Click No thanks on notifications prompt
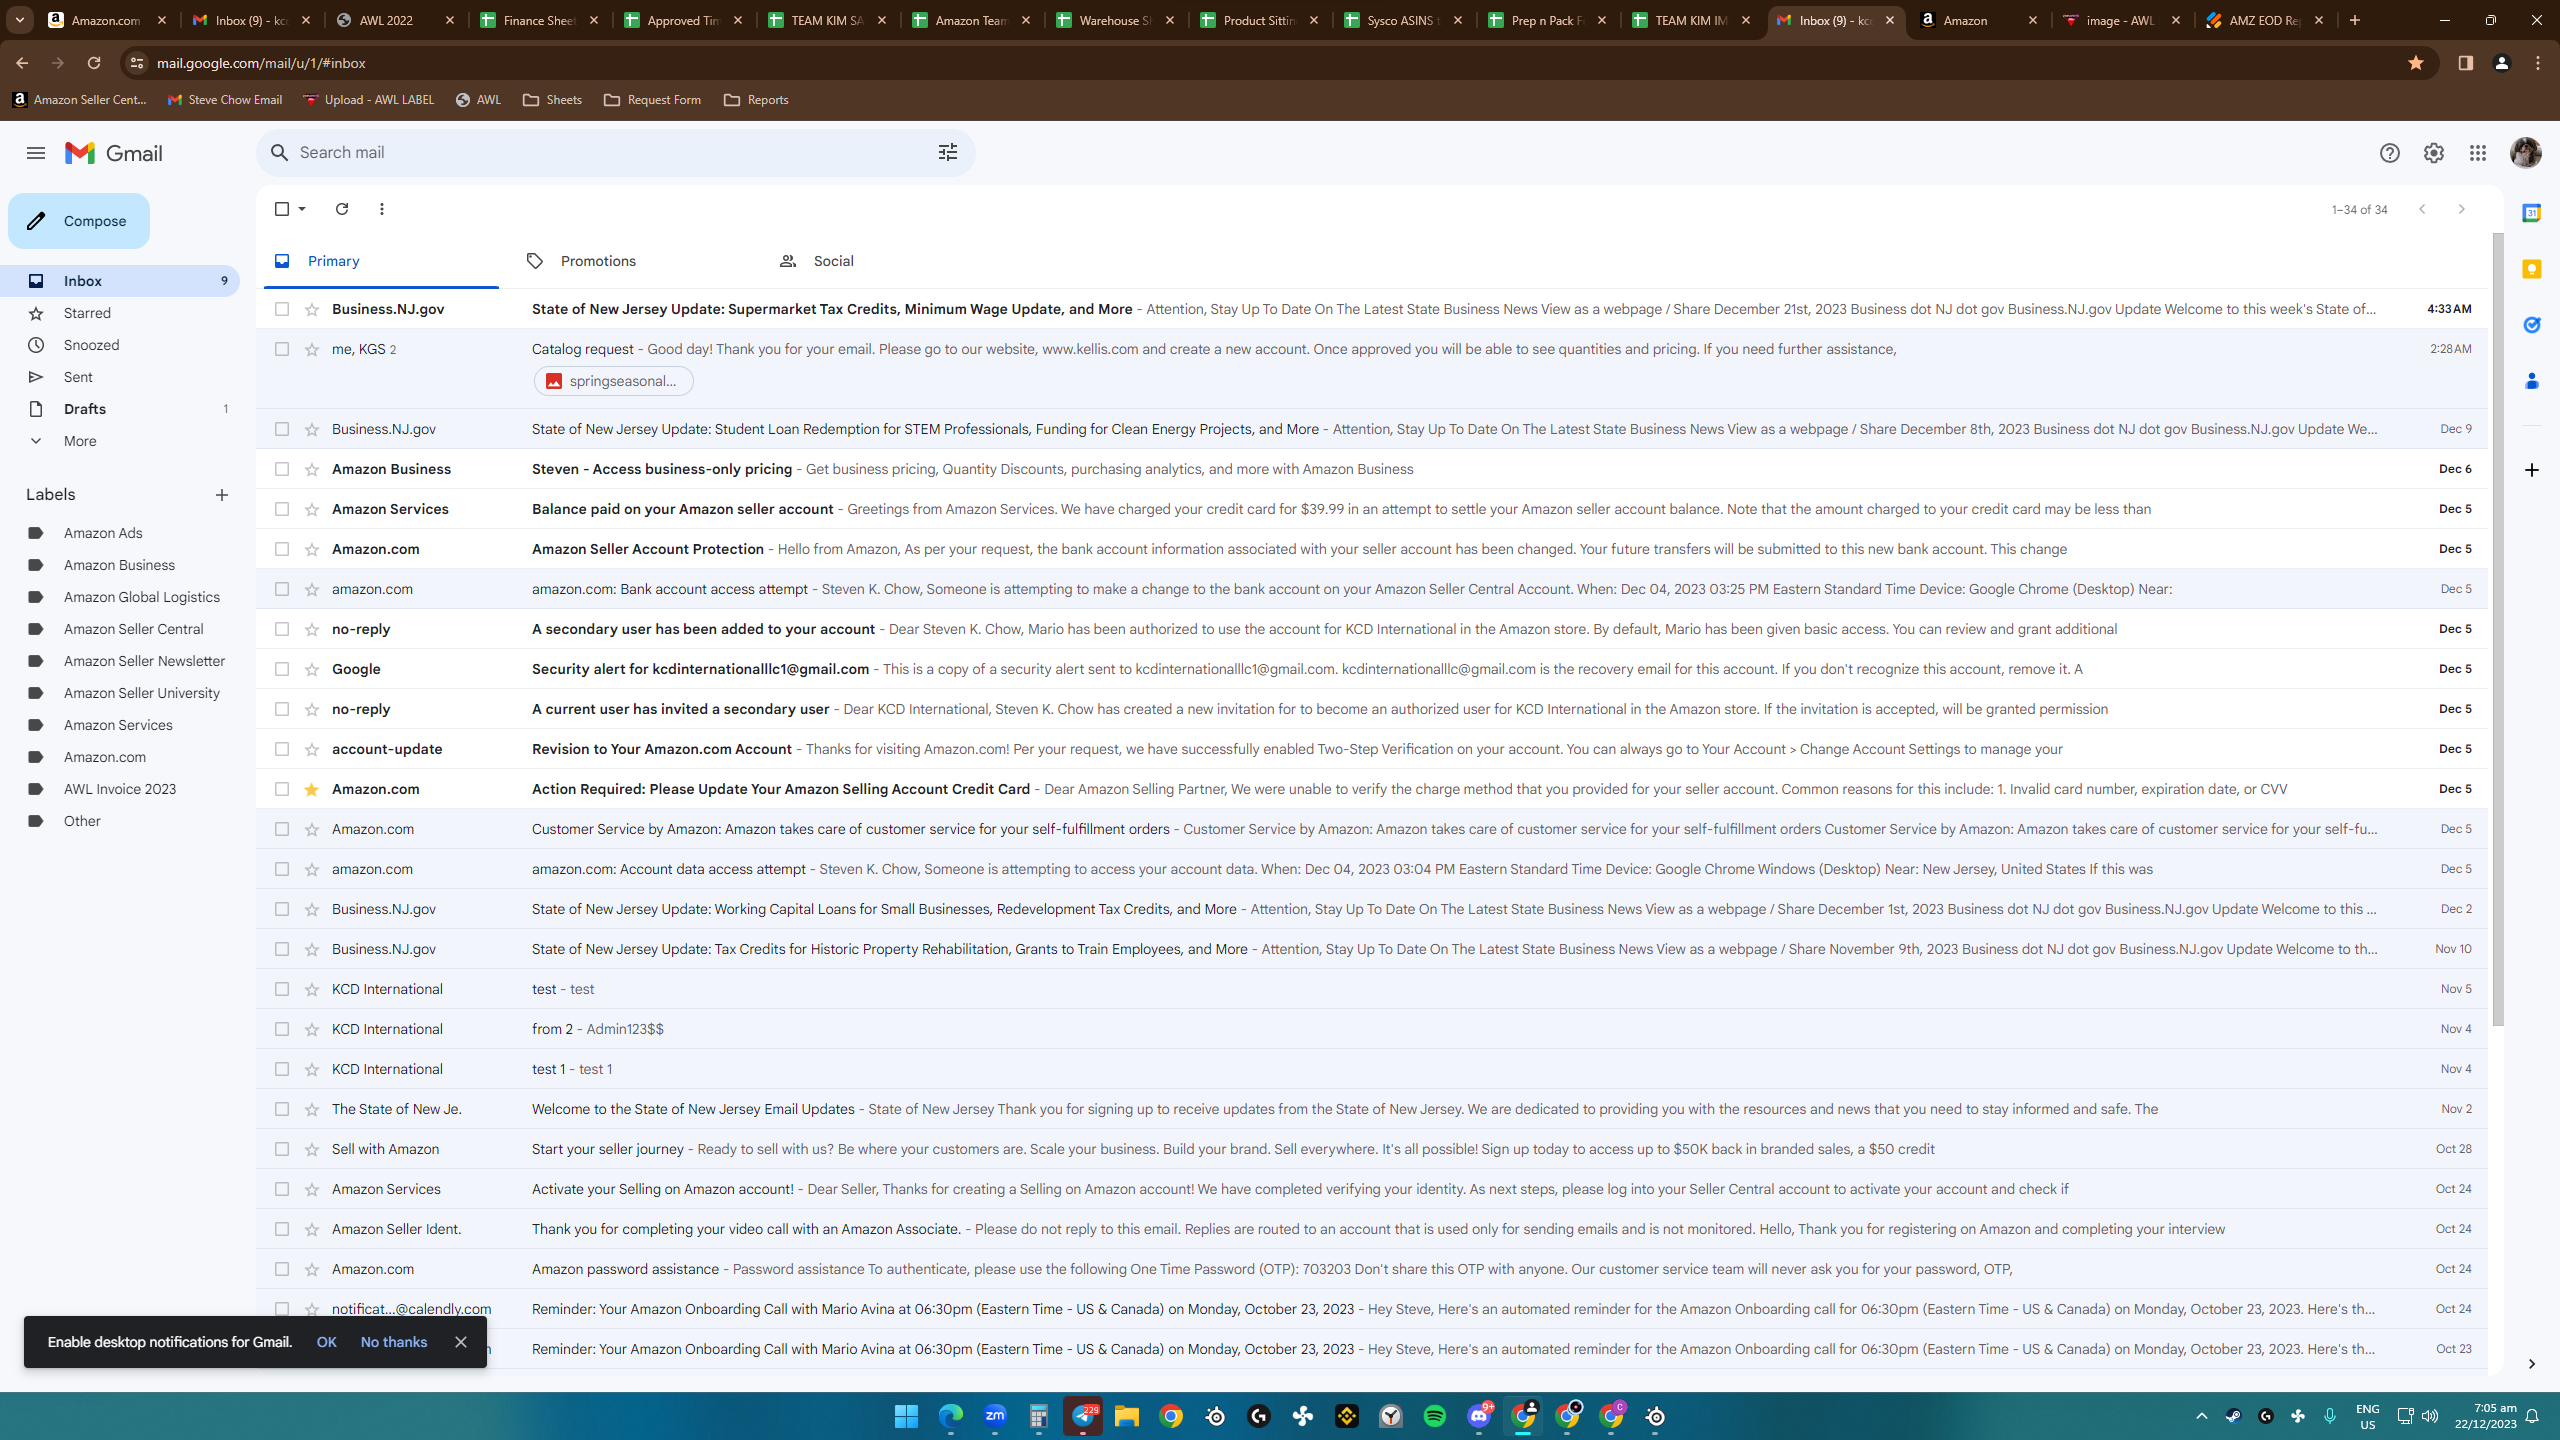The height and width of the screenshot is (1440, 2560). coord(394,1342)
